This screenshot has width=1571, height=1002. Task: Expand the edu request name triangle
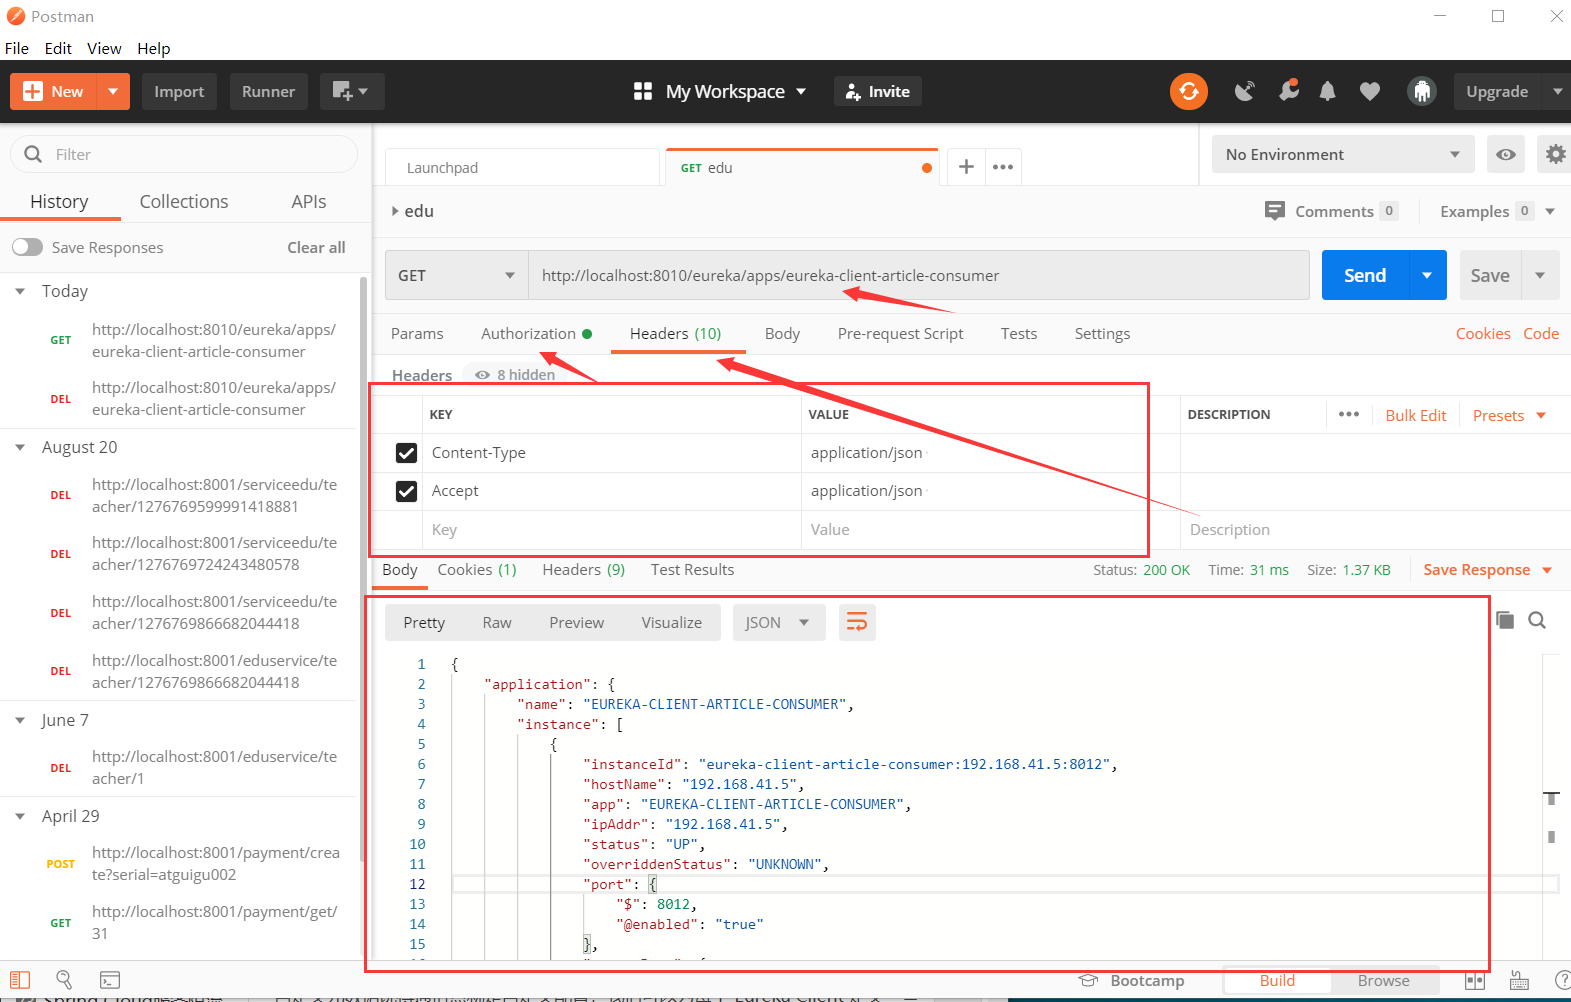[396, 211]
